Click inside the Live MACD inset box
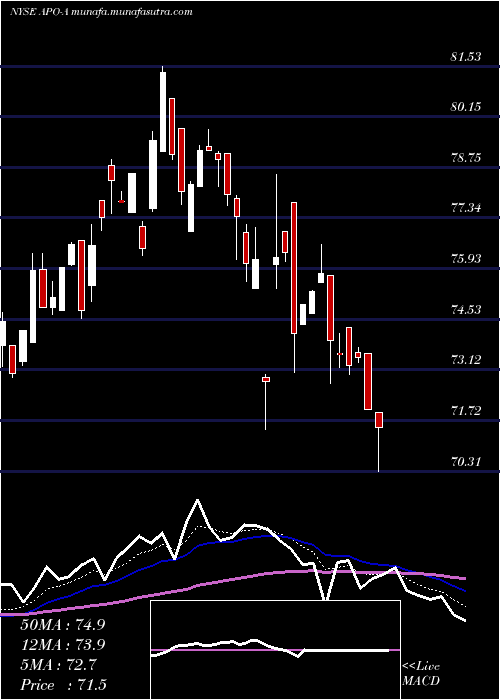 click(x=275, y=650)
